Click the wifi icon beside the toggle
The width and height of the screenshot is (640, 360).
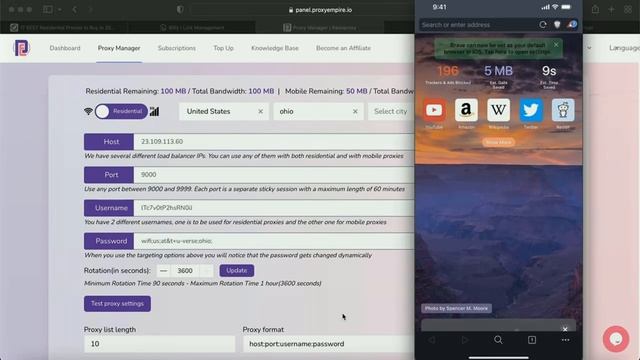(x=88, y=111)
